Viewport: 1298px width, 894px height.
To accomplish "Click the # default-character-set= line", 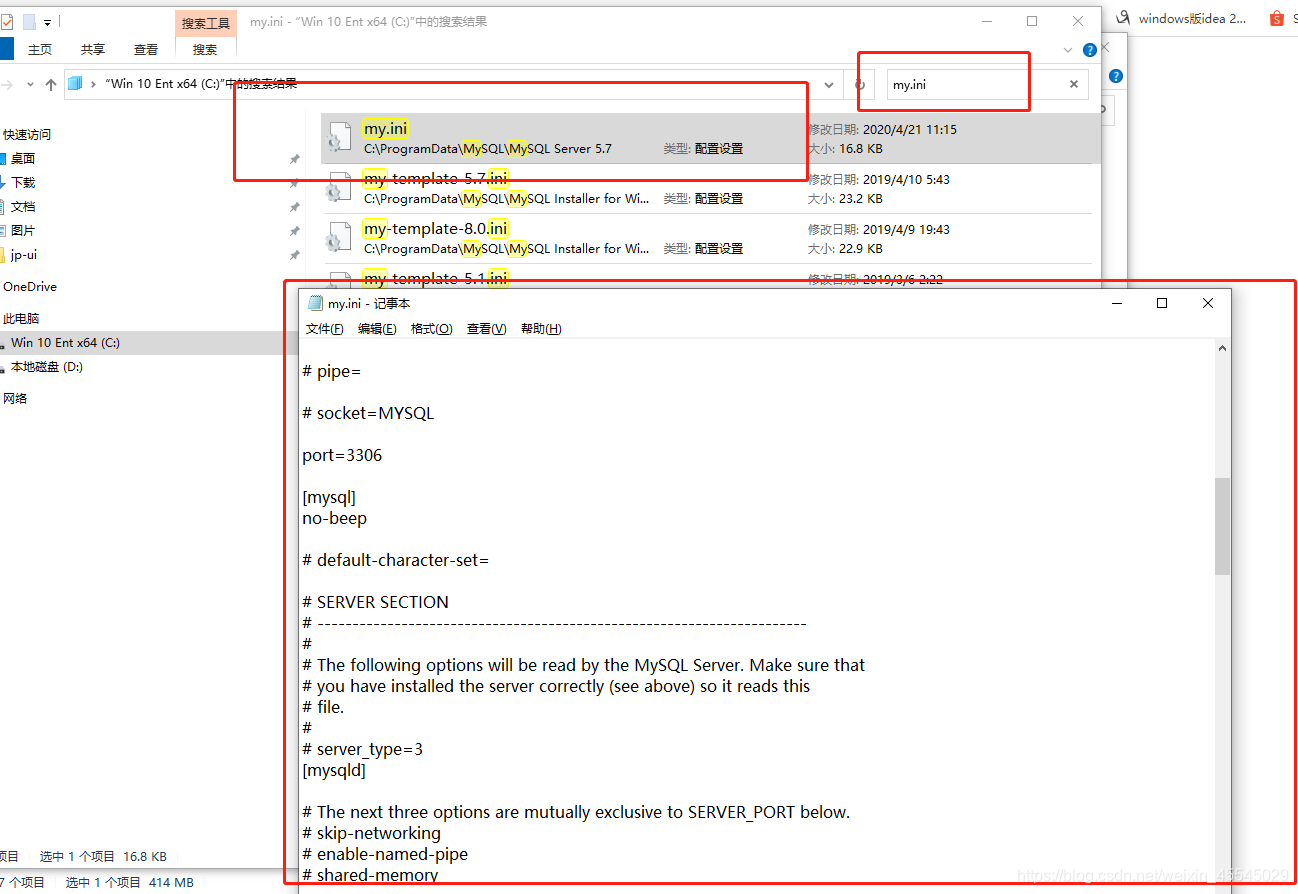I will point(396,560).
